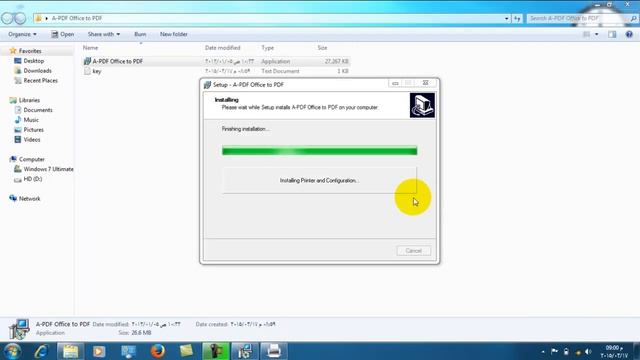Show hidden system tray icons
The width and height of the screenshot is (640, 360).
coord(543,351)
